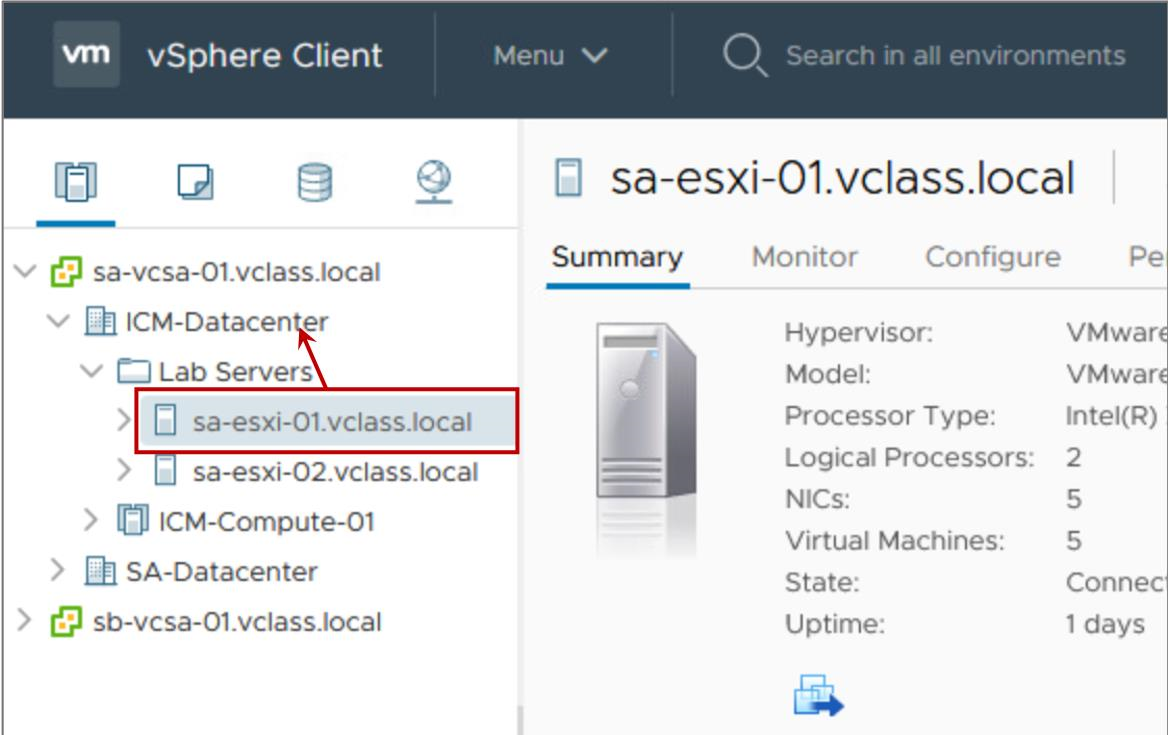Viewport: 1168px width, 735px height.
Task: Click the search magnifier icon
Action: 744,55
